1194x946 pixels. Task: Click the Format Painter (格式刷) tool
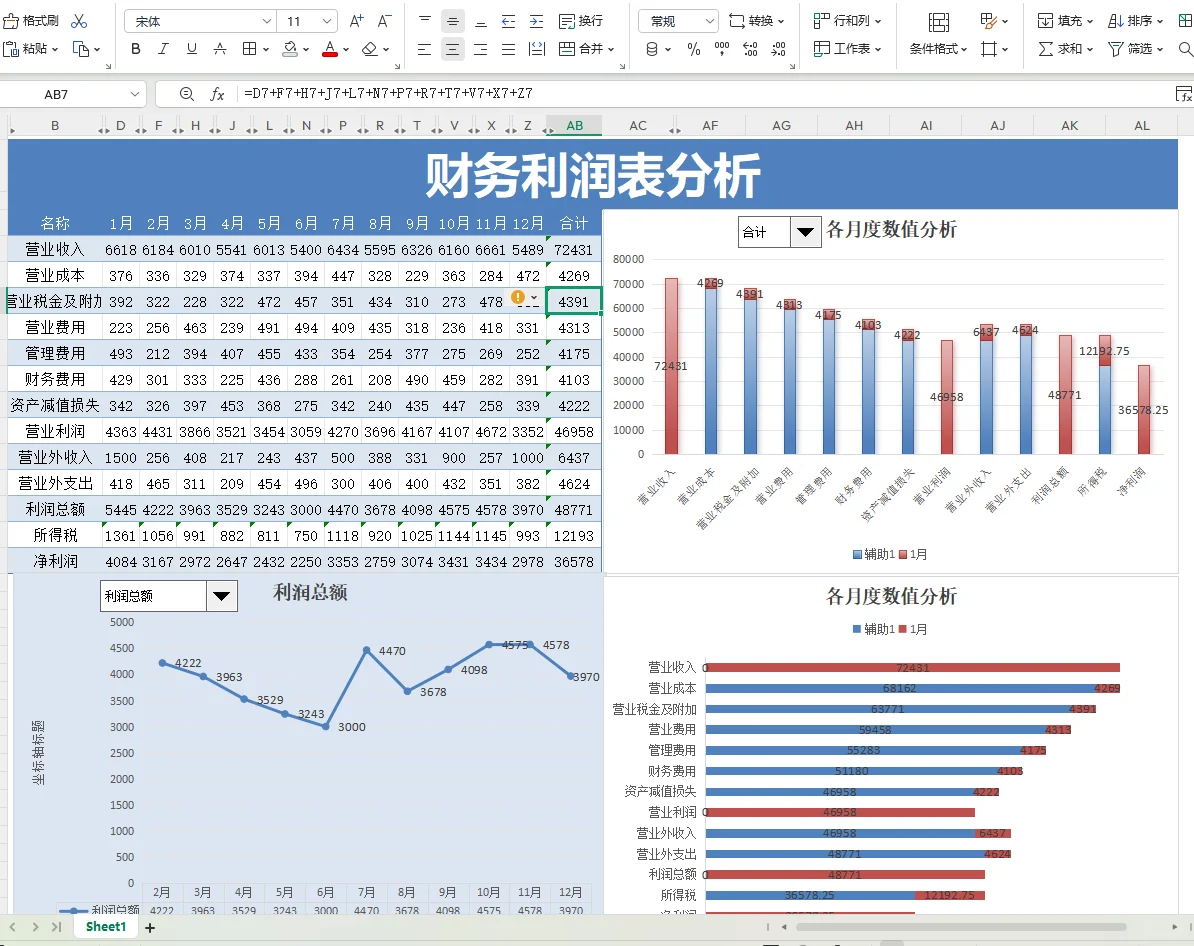(x=31, y=21)
